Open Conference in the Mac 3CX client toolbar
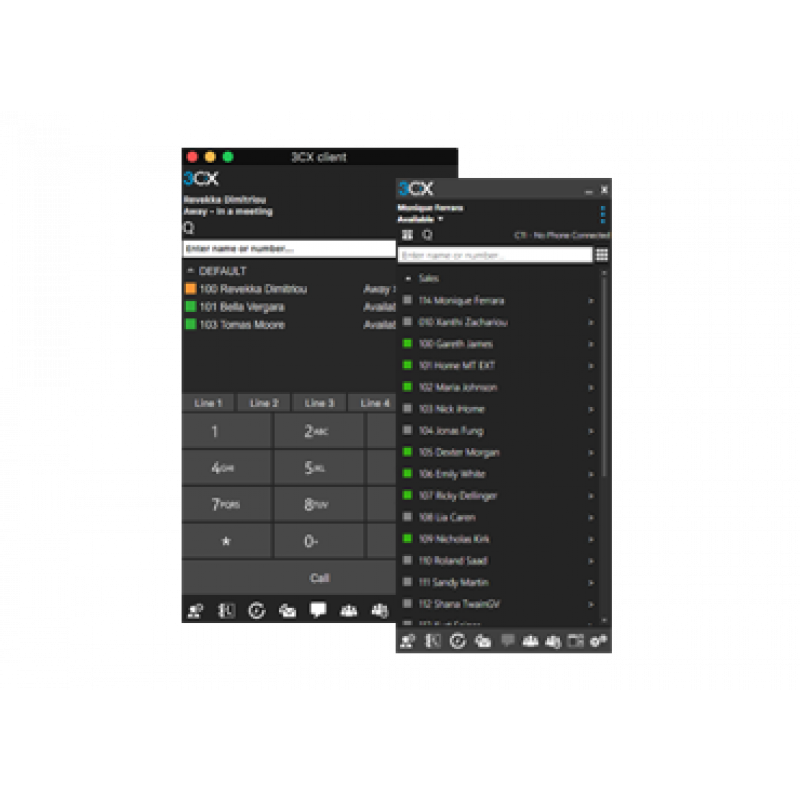This screenshot has height=800, width=800. coord(349,610)
